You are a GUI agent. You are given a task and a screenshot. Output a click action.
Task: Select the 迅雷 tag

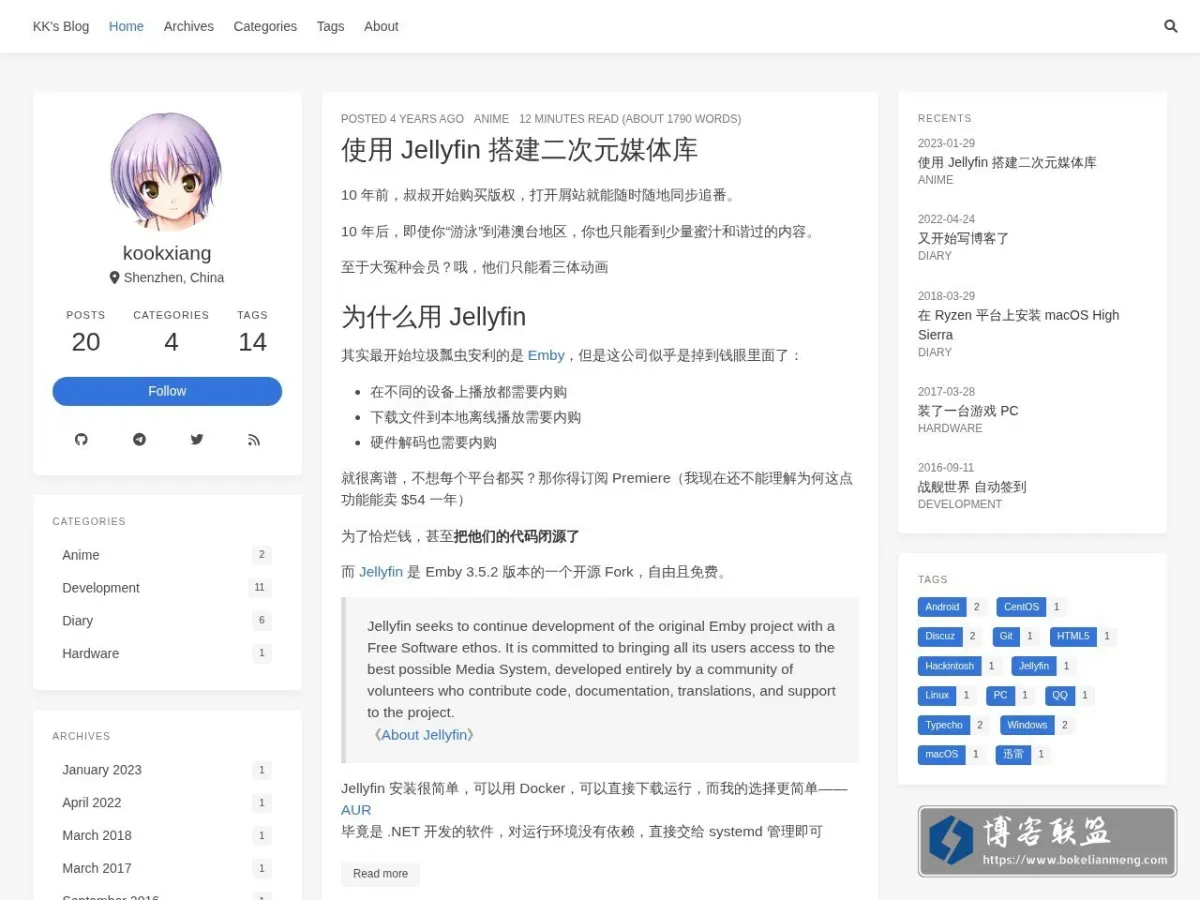pos(1013,754)
